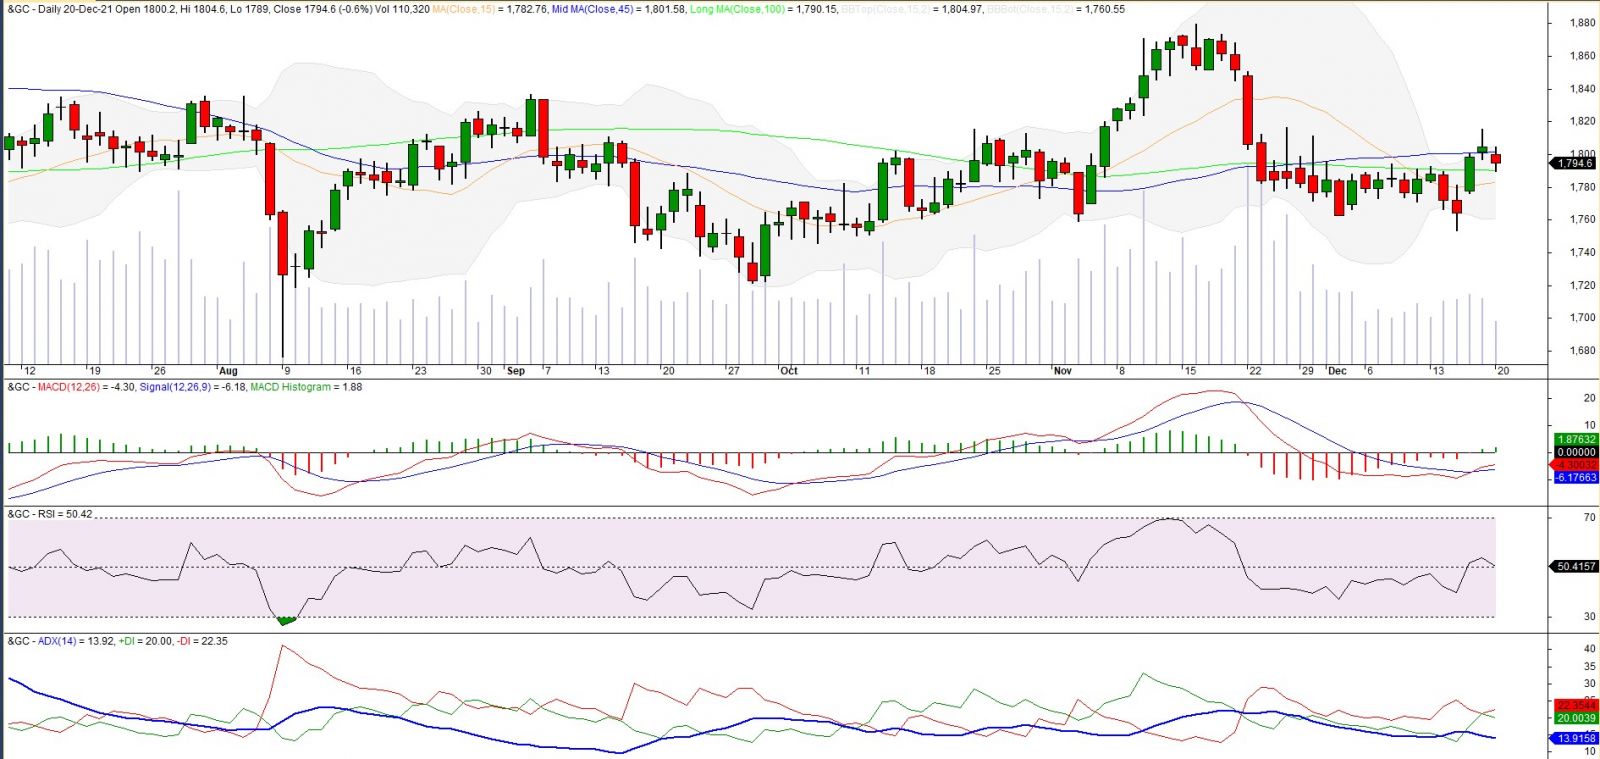Viewport: 1600px width, 759px height.
Task: Click the +DI = 20.00 label
Action: click(x=146, y=641)
